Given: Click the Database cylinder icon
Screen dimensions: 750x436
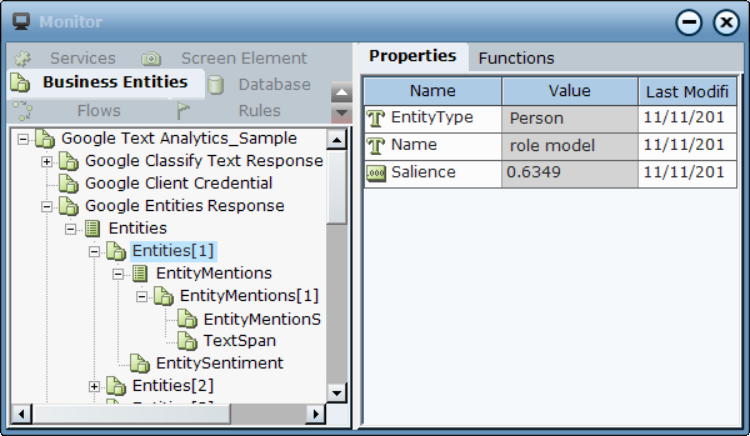Looking at the screenshot, I should pos(216,86).
